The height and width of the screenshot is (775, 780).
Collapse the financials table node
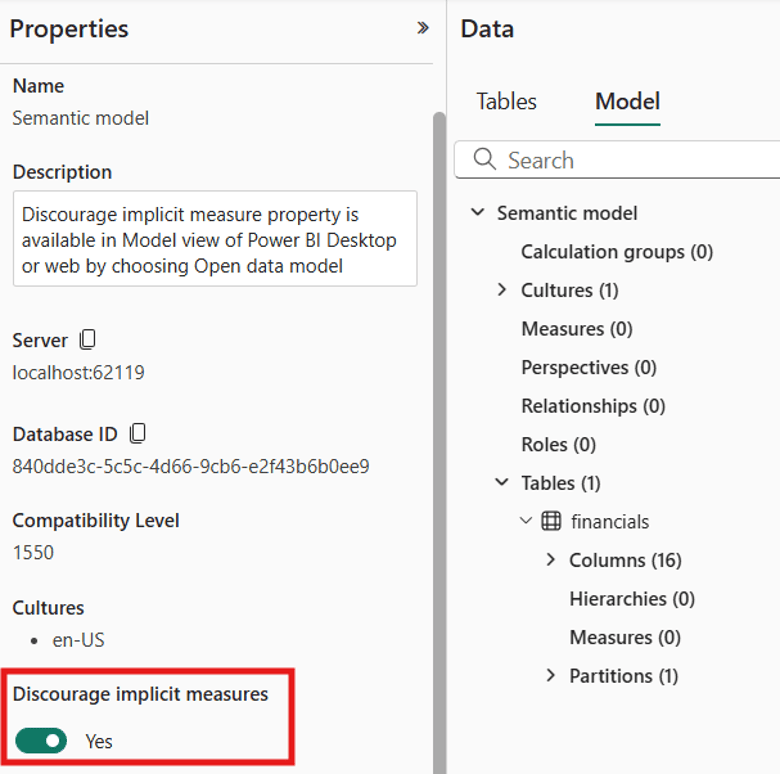coord(526,521)
